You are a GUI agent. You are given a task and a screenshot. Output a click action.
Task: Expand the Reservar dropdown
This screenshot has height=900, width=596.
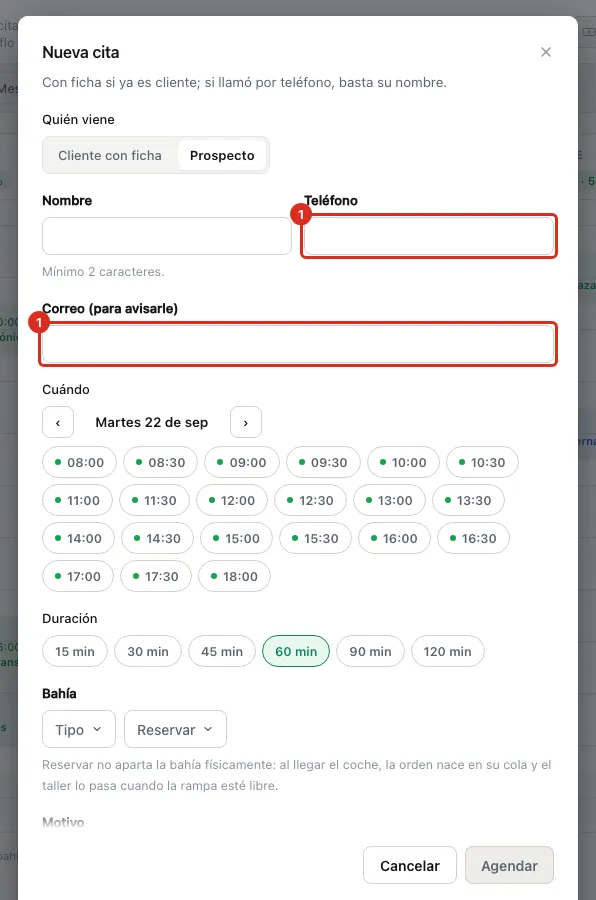click(175, 729)
